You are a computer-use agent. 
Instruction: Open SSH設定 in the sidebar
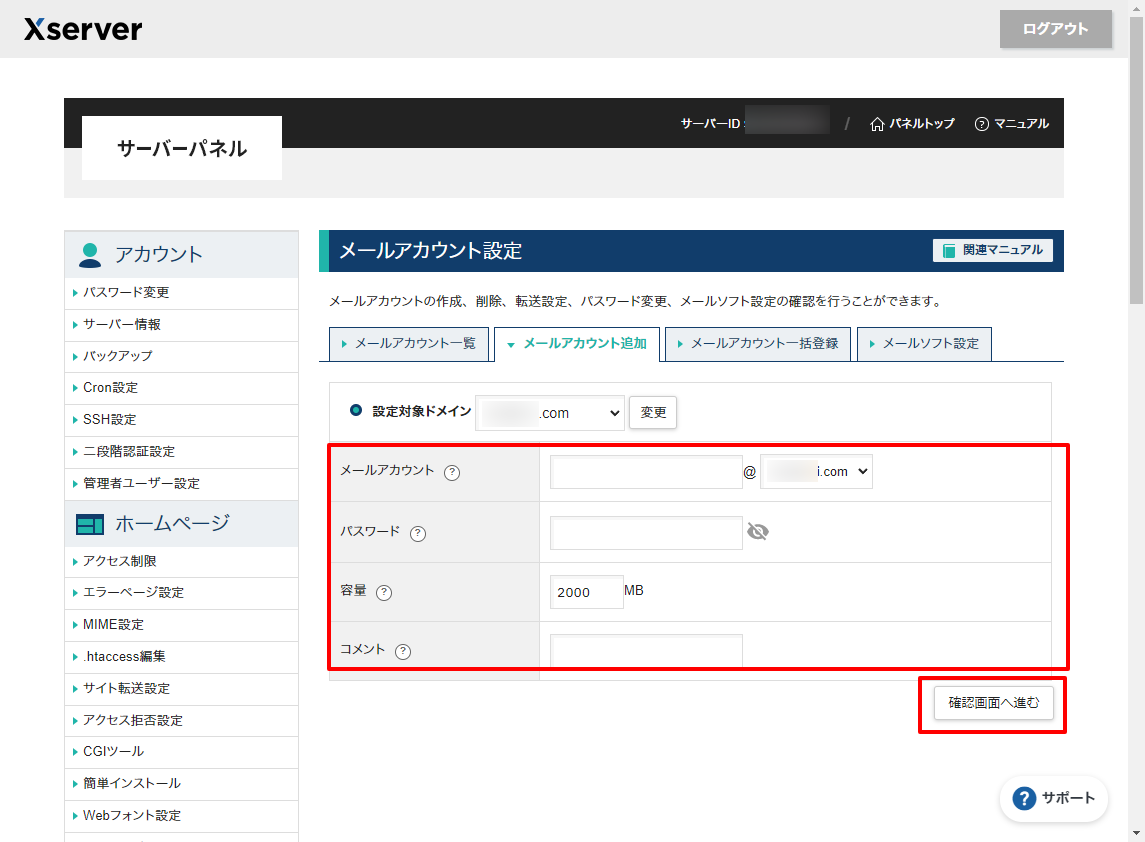(x=110, y=420)
